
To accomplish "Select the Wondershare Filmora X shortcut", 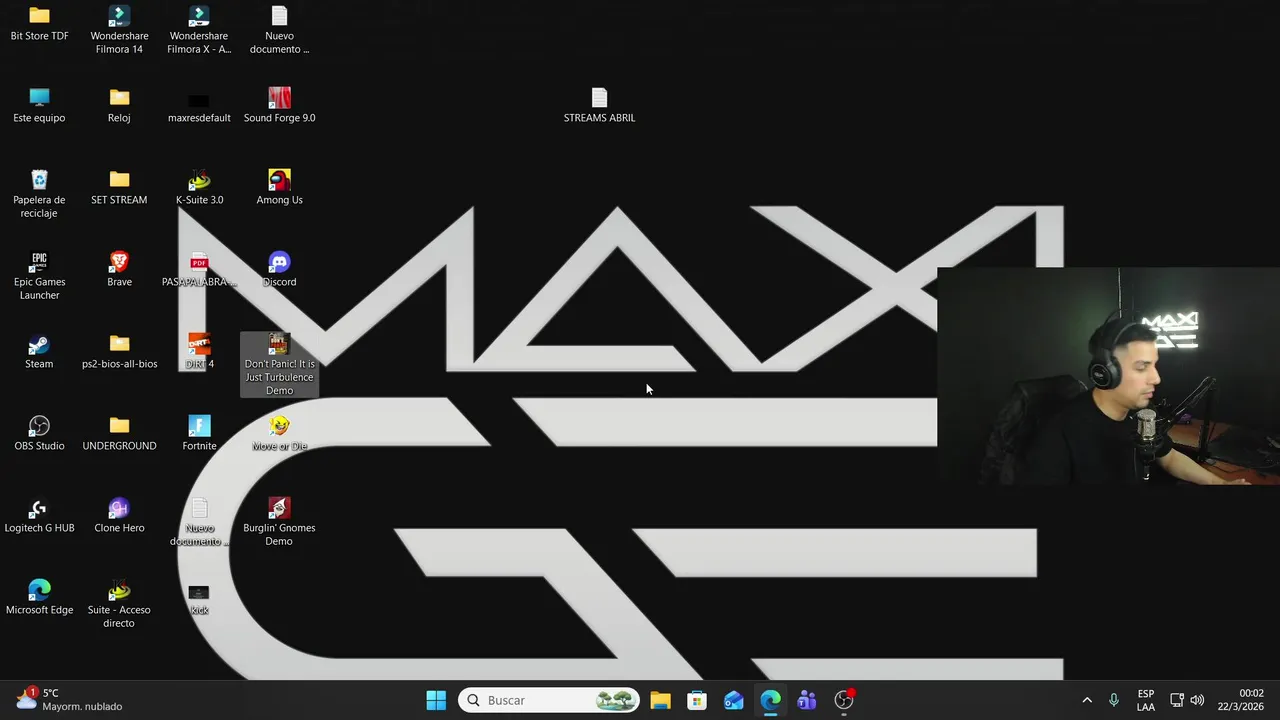I will pyautogui.click(x=199, y=30).
